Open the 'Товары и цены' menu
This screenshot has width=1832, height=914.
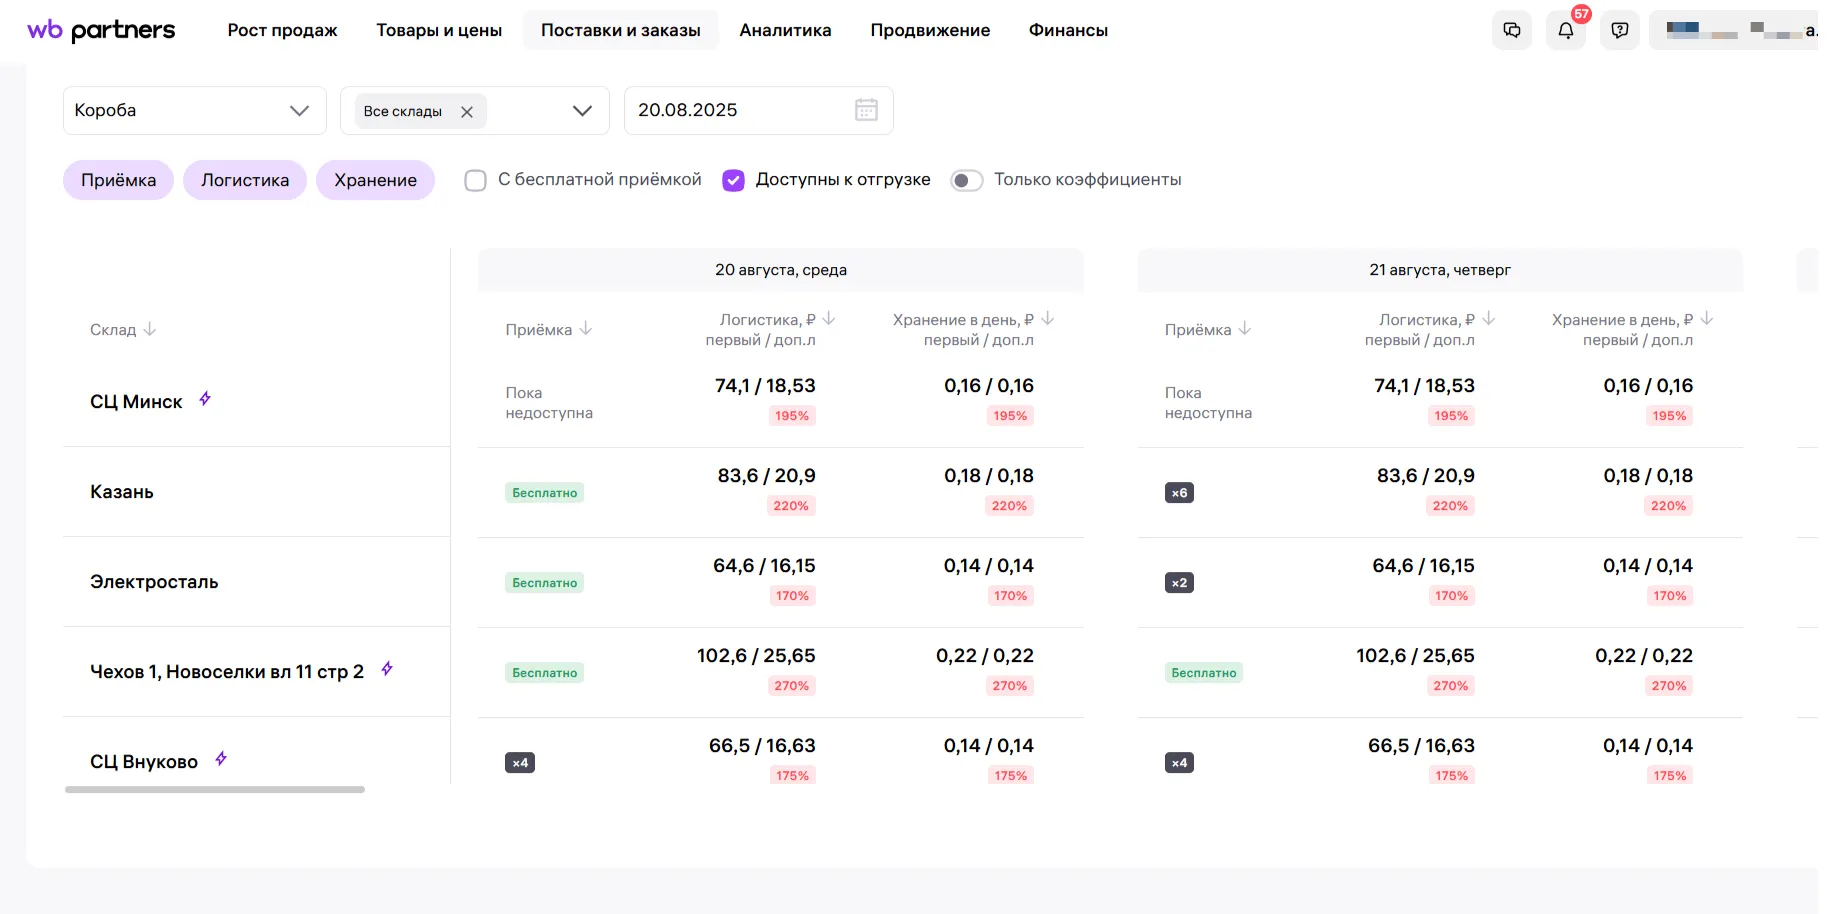click(x=439, y=30)
